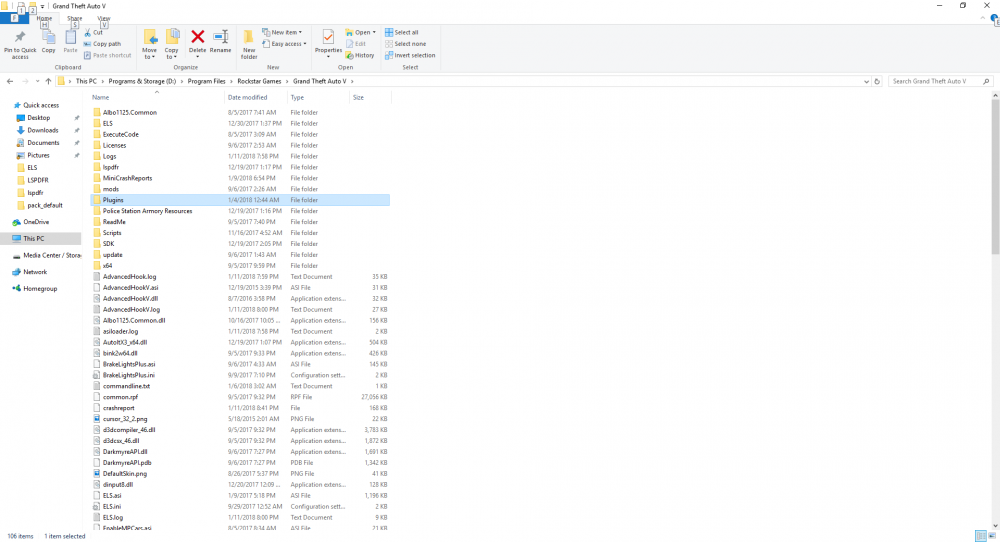
Task: Click the Pin to Quick access icon
Action: point(20,37)
